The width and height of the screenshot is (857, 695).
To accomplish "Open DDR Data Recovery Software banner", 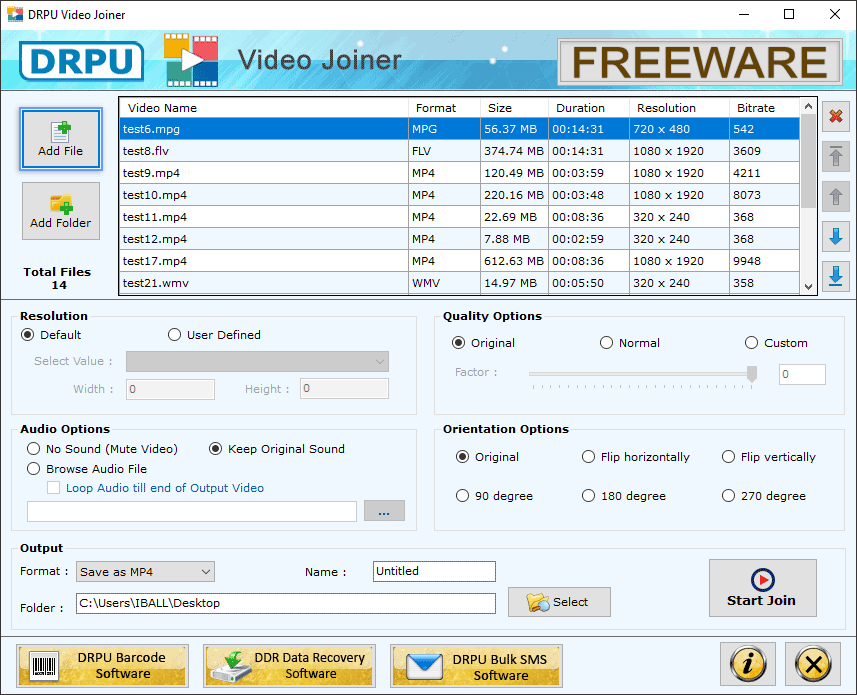I will coord(290,665).
